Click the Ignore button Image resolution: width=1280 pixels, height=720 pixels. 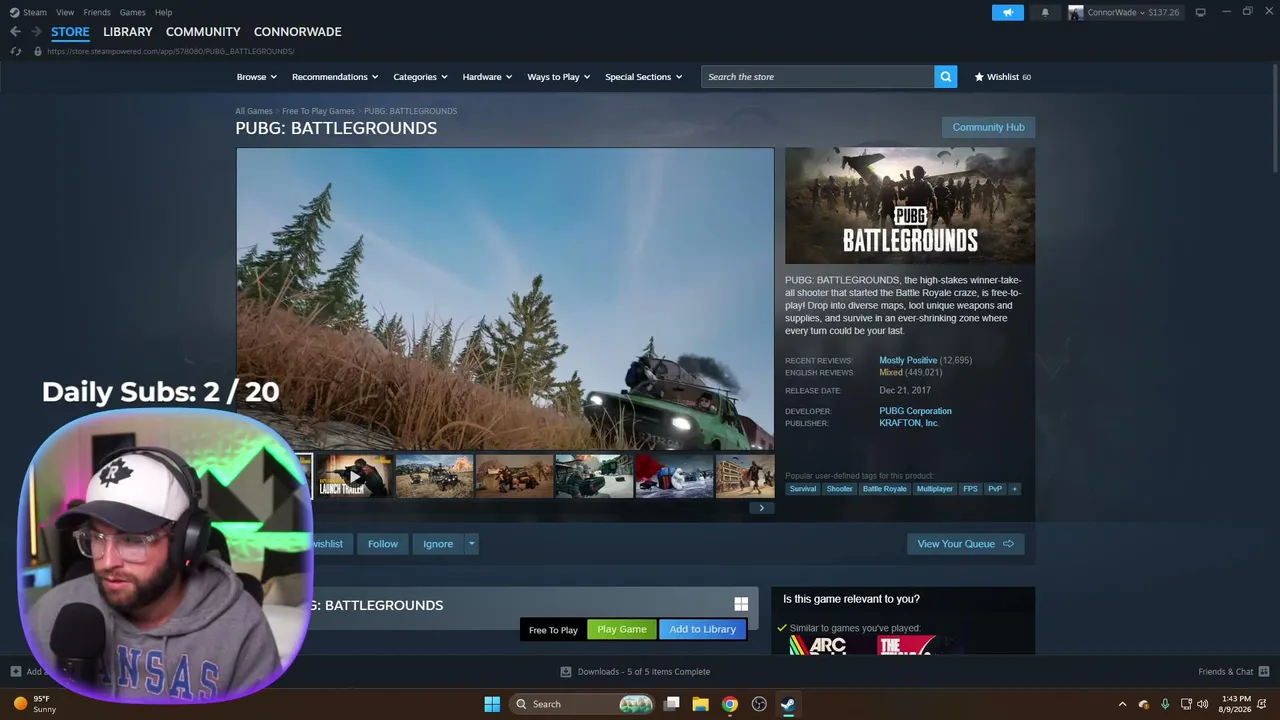(438, 544)
